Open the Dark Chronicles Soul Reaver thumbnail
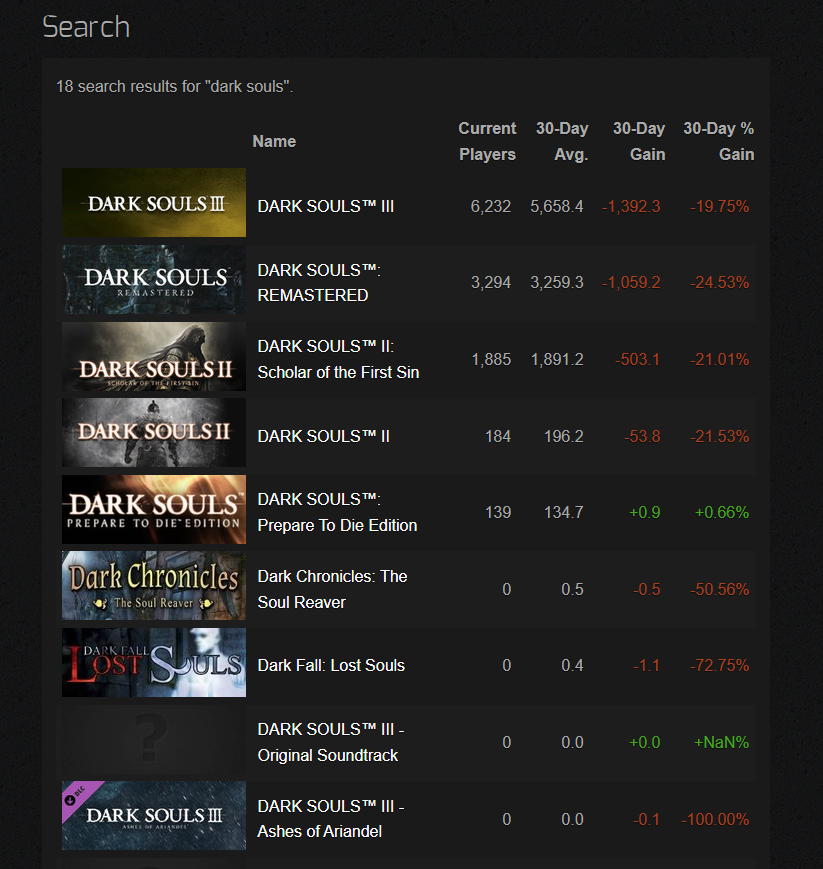Viewport: 823px width, 869px height. (x=154, y=585)
